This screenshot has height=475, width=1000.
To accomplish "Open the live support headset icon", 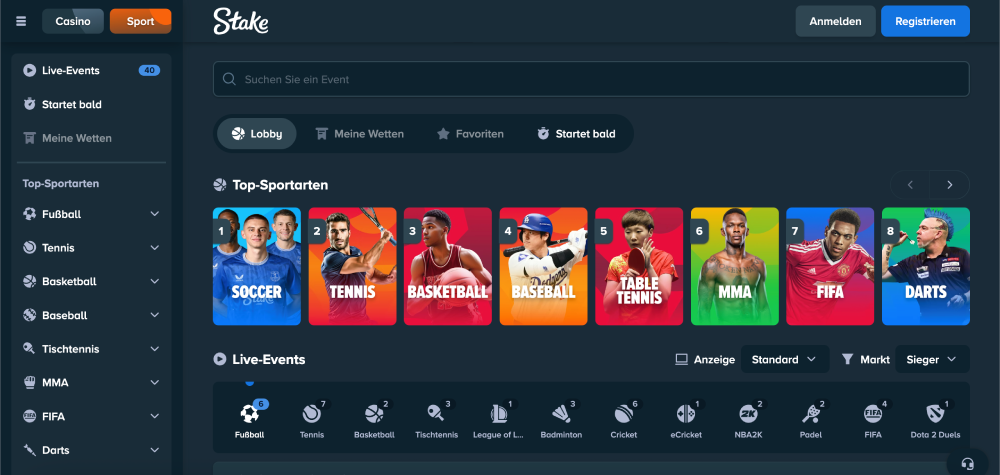I will pyautogui.click(x=967, y=463).
